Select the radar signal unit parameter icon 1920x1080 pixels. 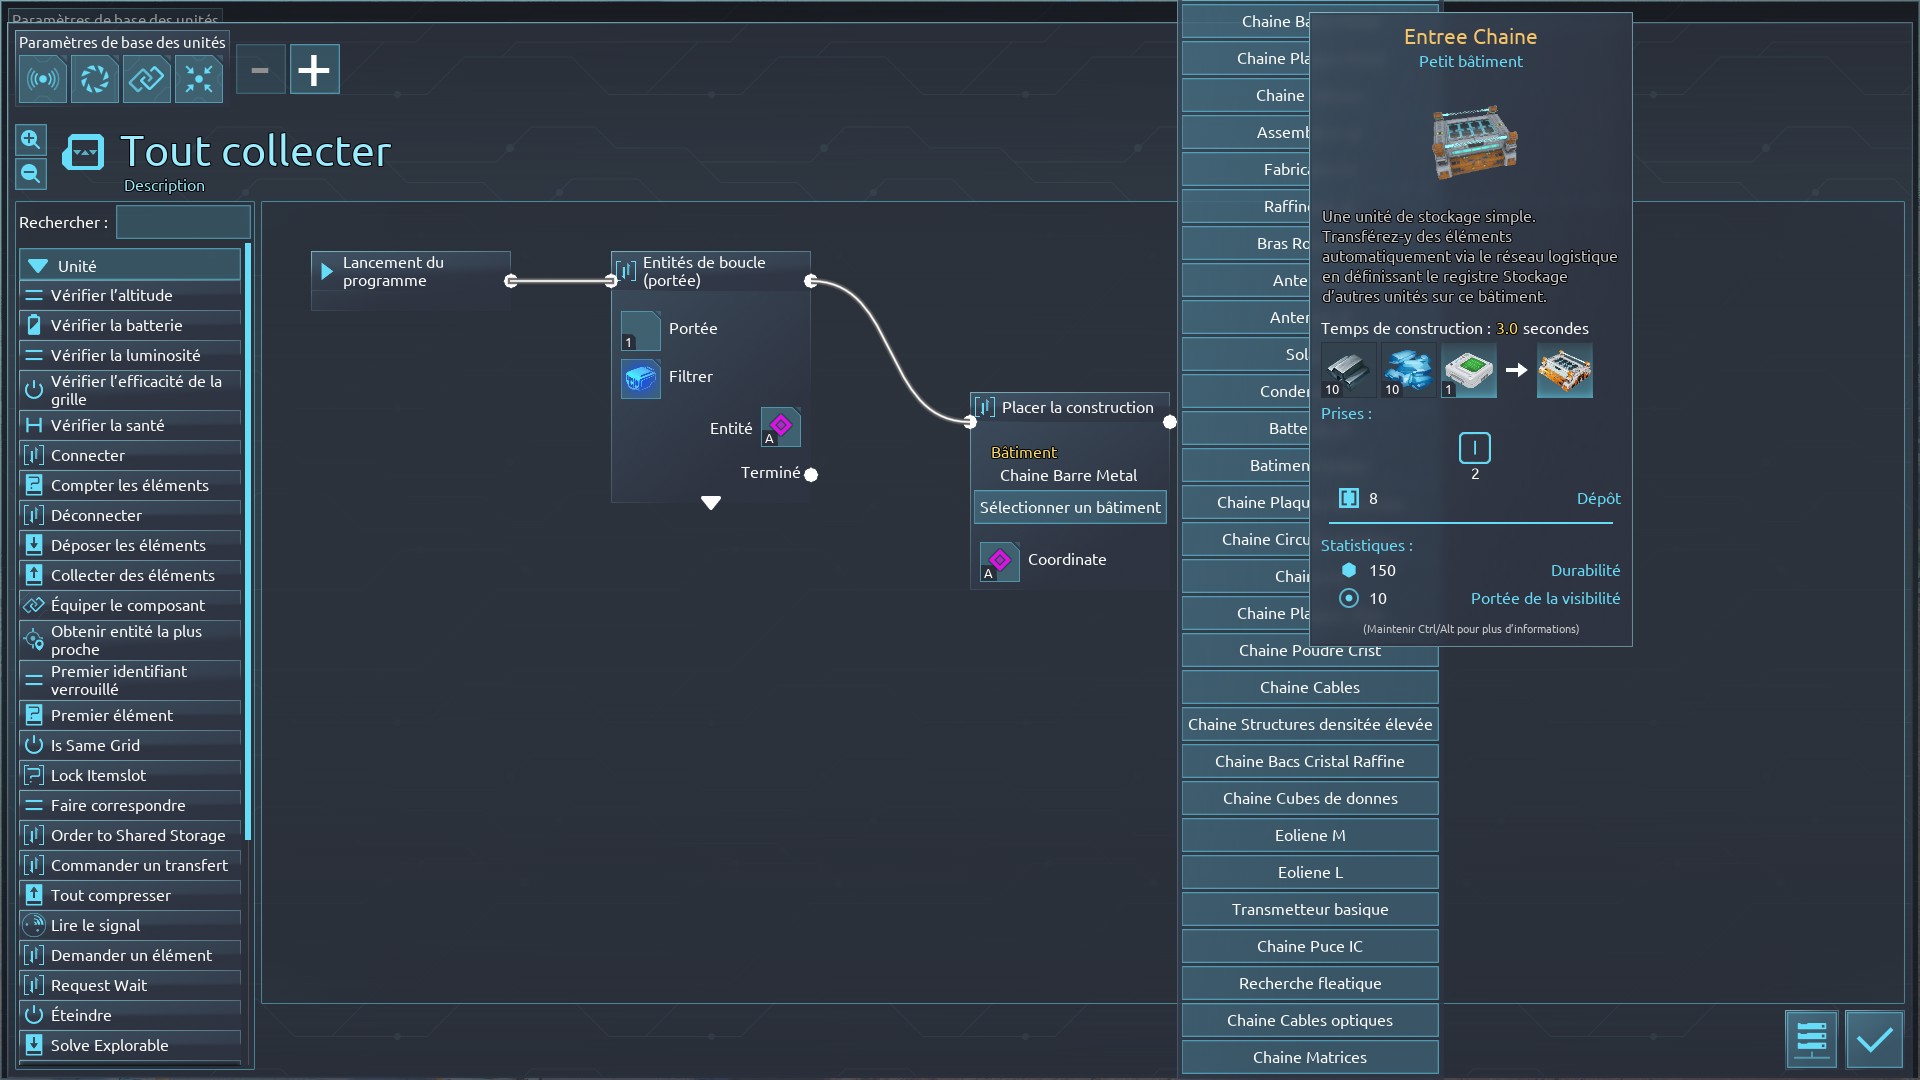click(x=43, y=79)
